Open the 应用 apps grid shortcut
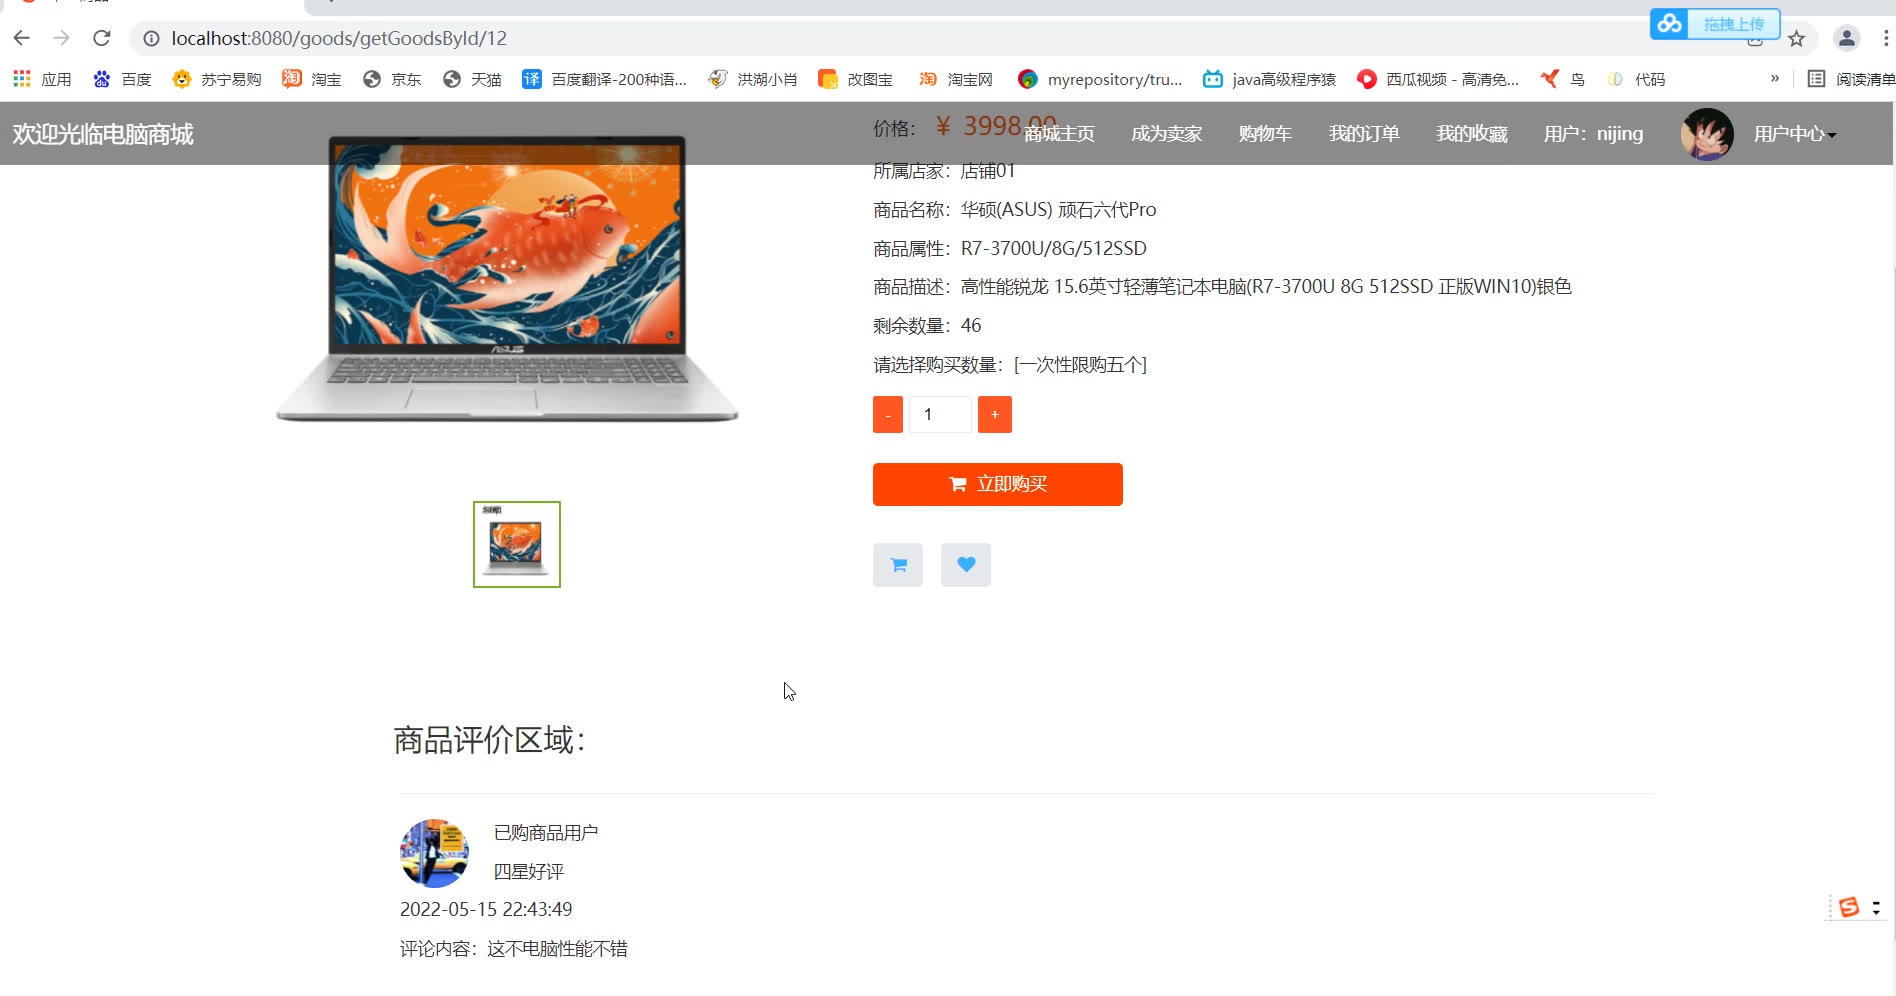 click(42, 79)
